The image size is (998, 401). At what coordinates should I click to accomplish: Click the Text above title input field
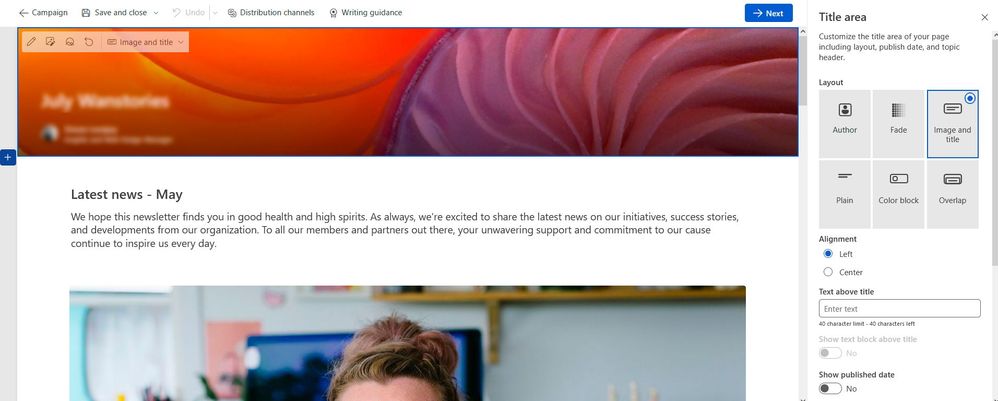899,309
